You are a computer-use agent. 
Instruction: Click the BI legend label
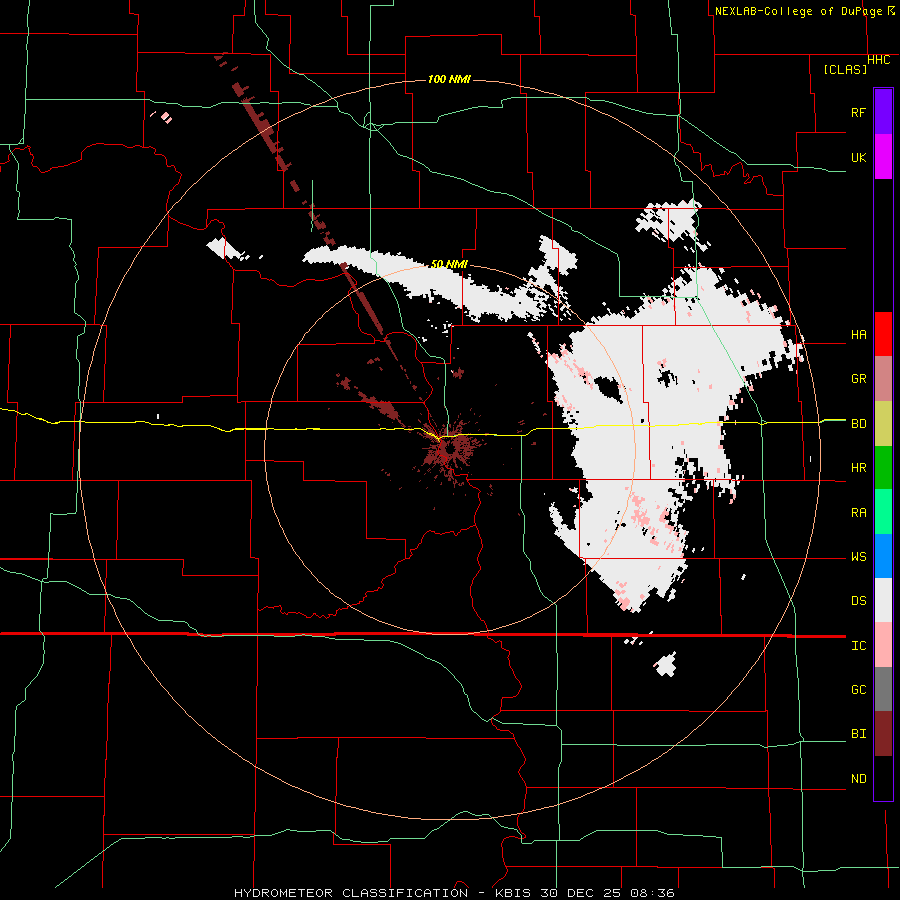pyautogui.click(x=858, y=734)
